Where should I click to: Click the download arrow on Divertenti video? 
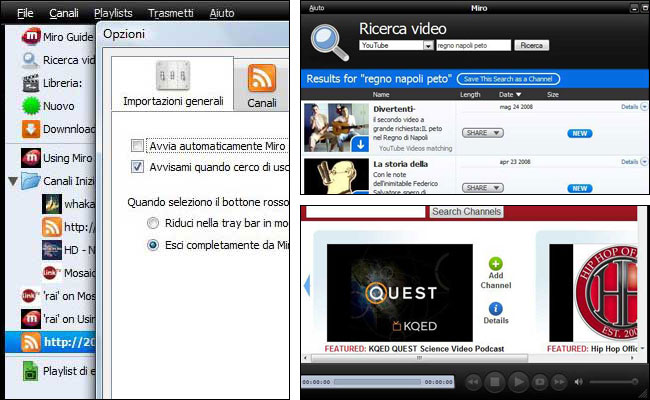pyautogui.click(x=359, y=145)
